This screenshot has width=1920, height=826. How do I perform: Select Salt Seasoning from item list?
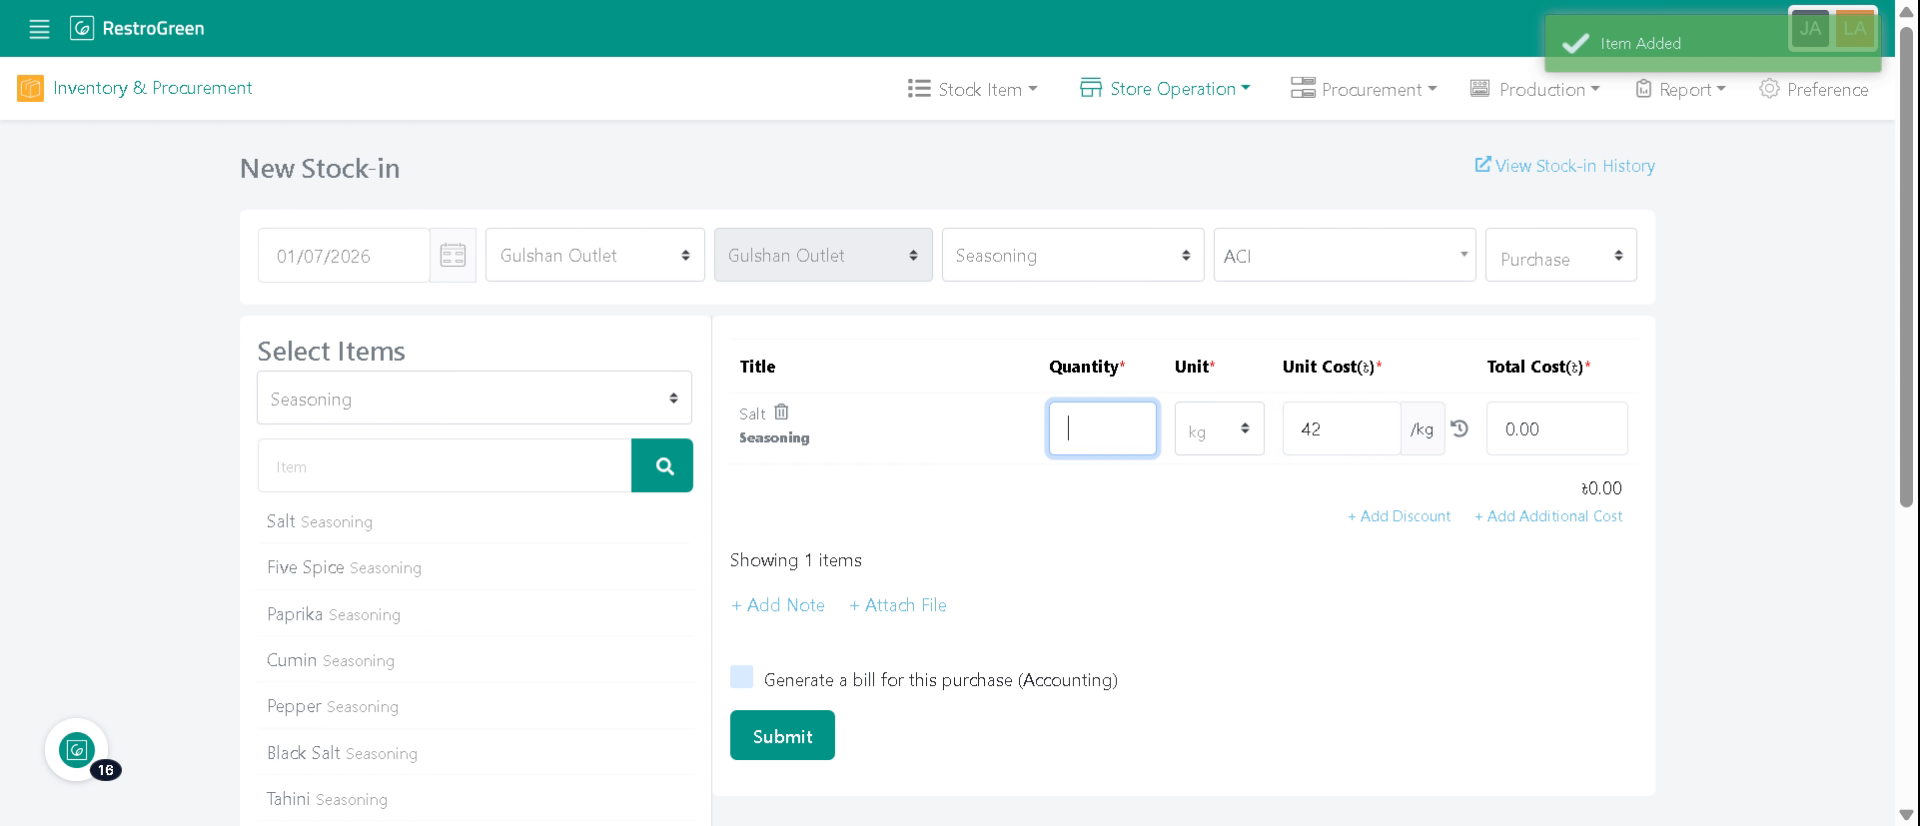(x=475, y=521)
